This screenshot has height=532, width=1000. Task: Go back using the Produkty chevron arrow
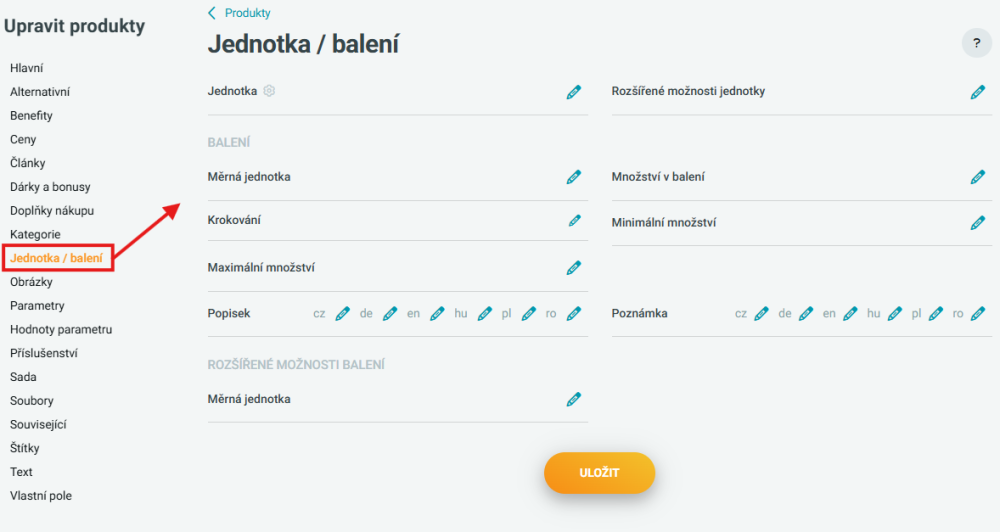[212, 13]
